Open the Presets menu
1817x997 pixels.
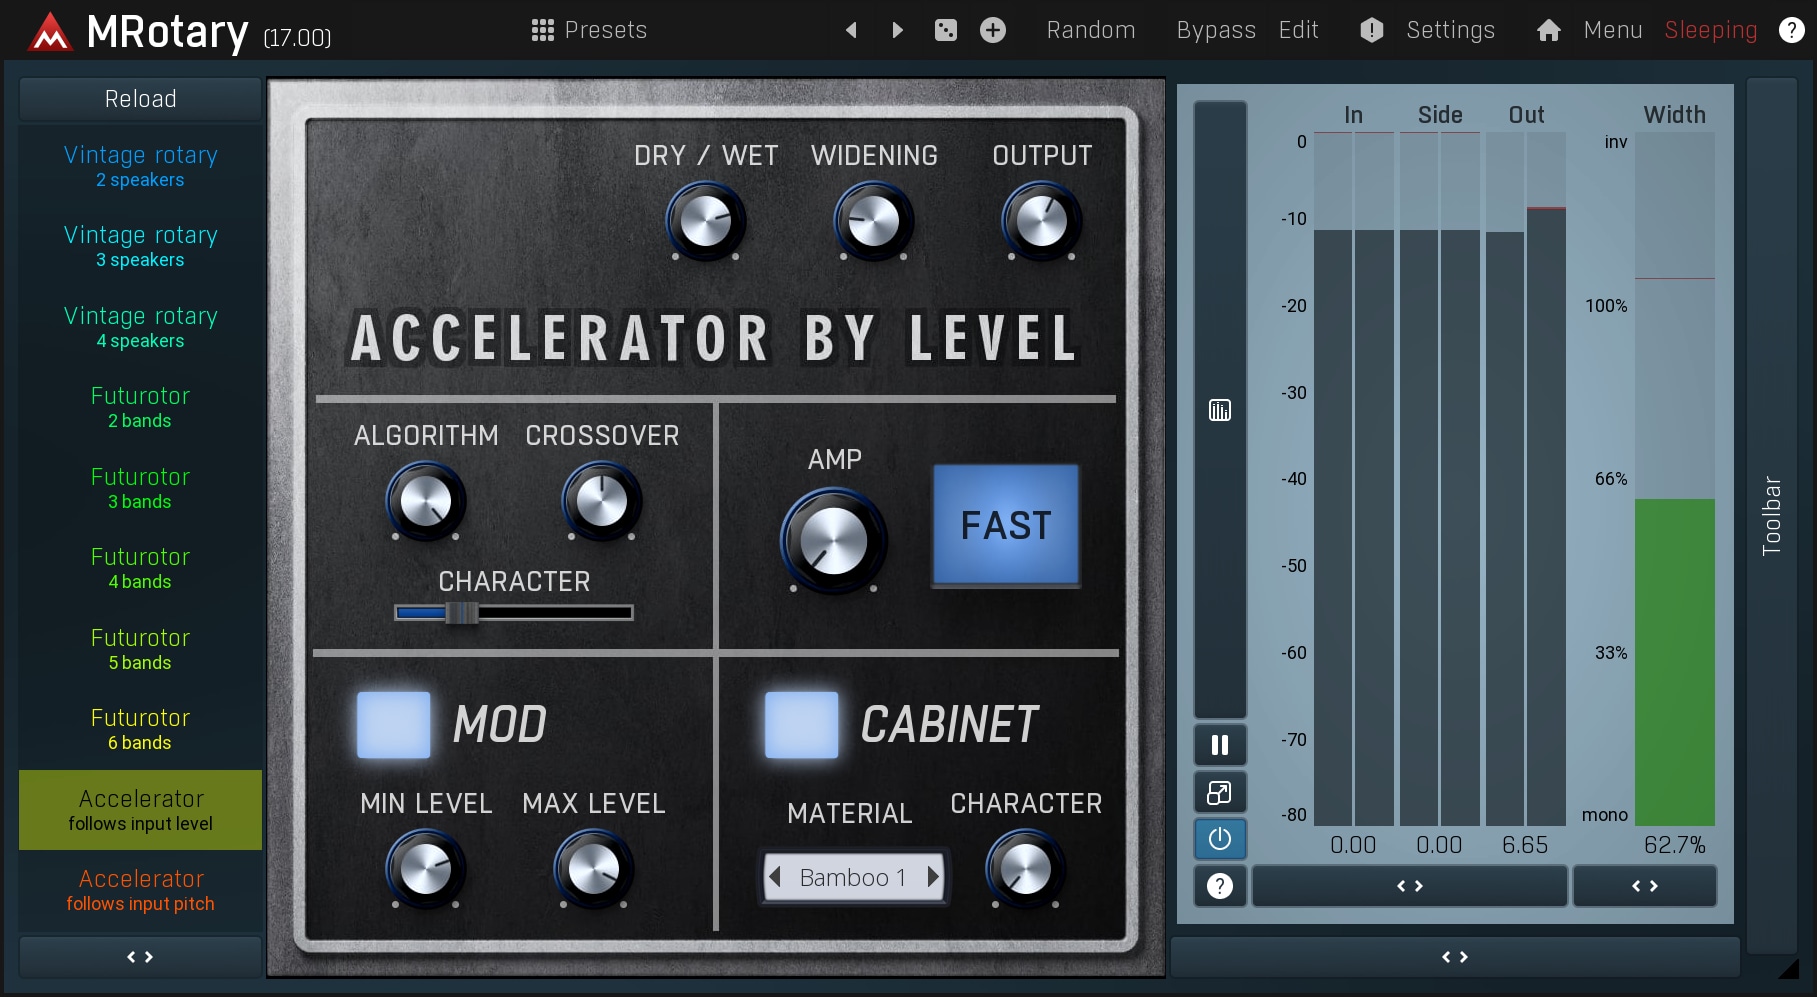589,30
